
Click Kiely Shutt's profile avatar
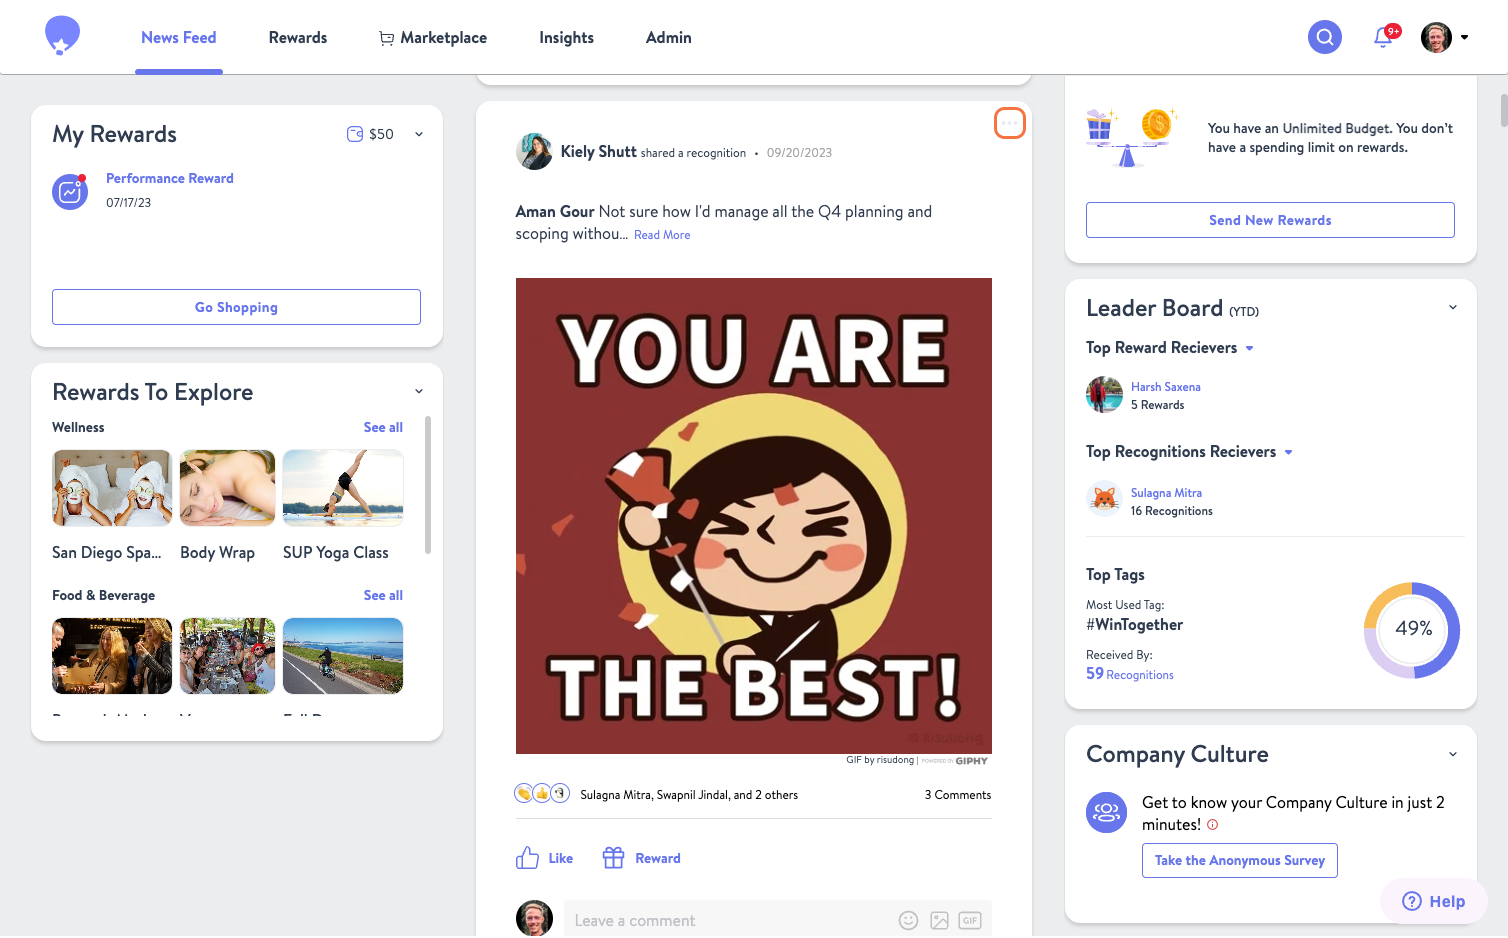pos(534,152)
